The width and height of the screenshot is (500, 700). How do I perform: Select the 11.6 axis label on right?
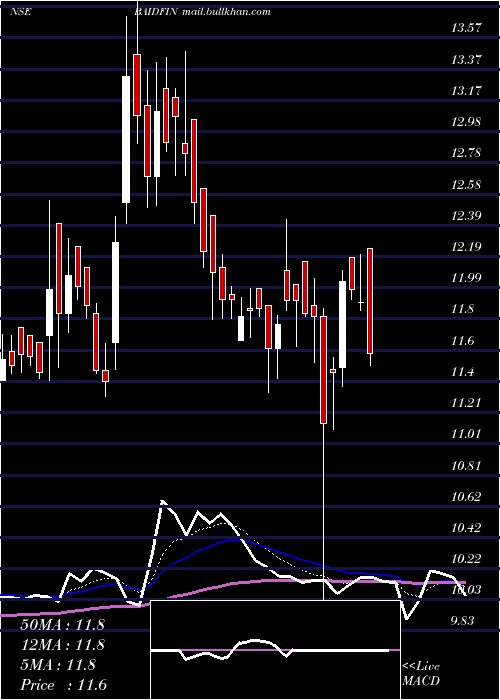[462, 341]
